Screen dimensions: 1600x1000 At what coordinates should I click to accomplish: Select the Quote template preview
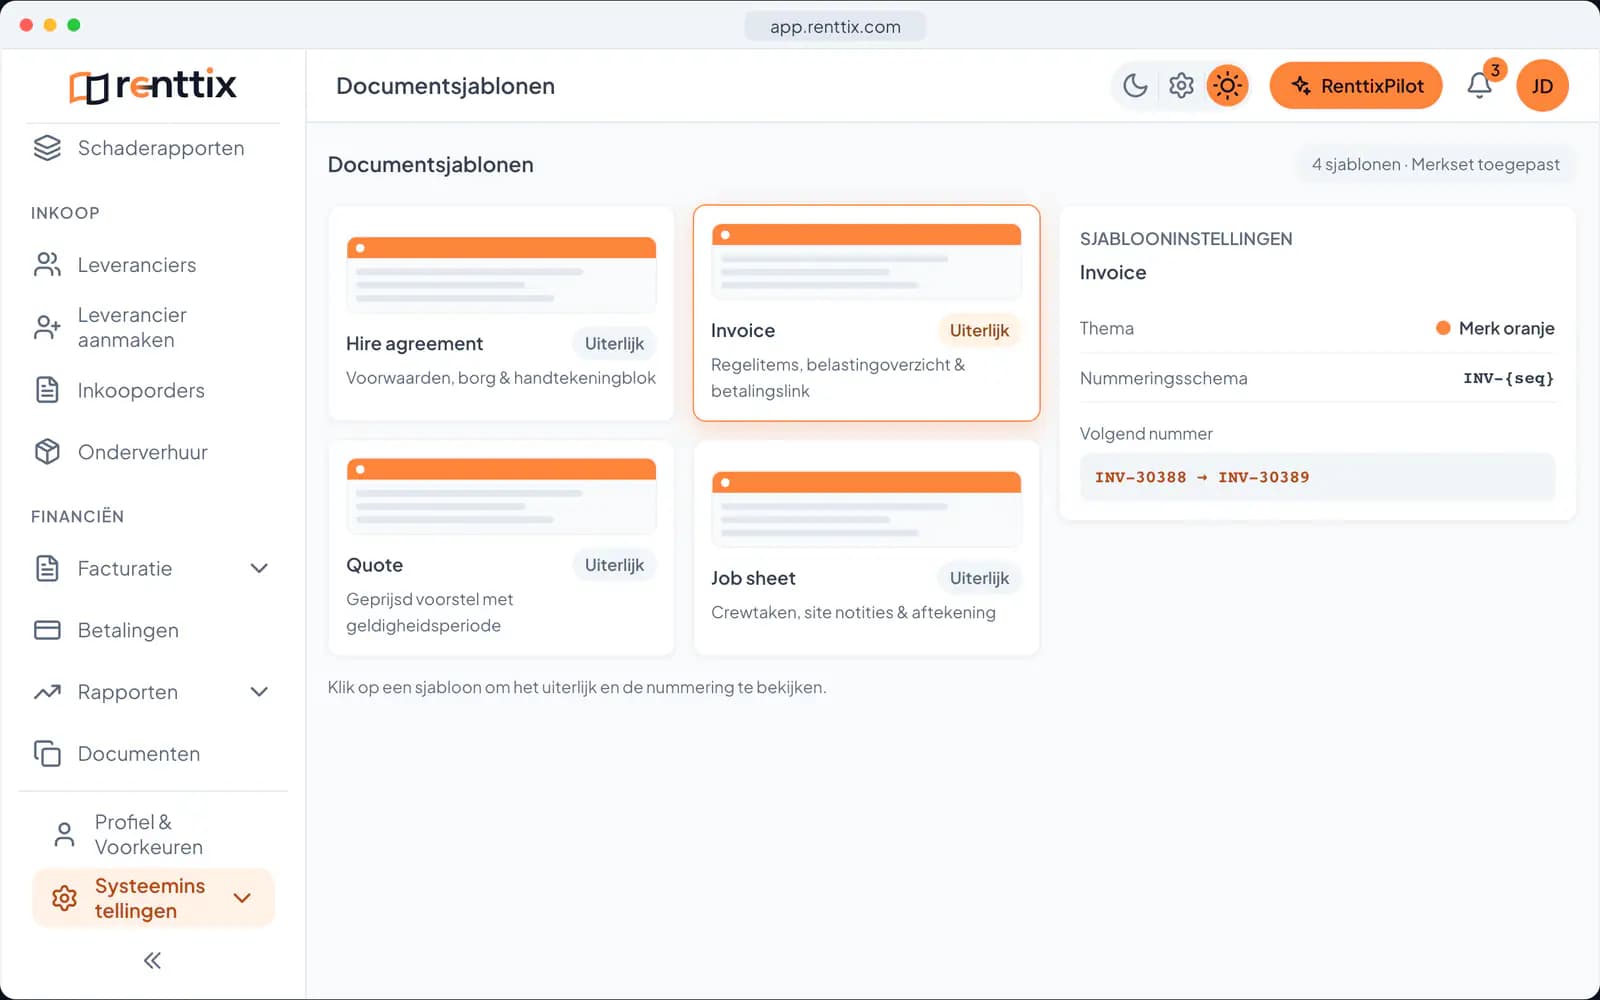(x=501, y=496)
